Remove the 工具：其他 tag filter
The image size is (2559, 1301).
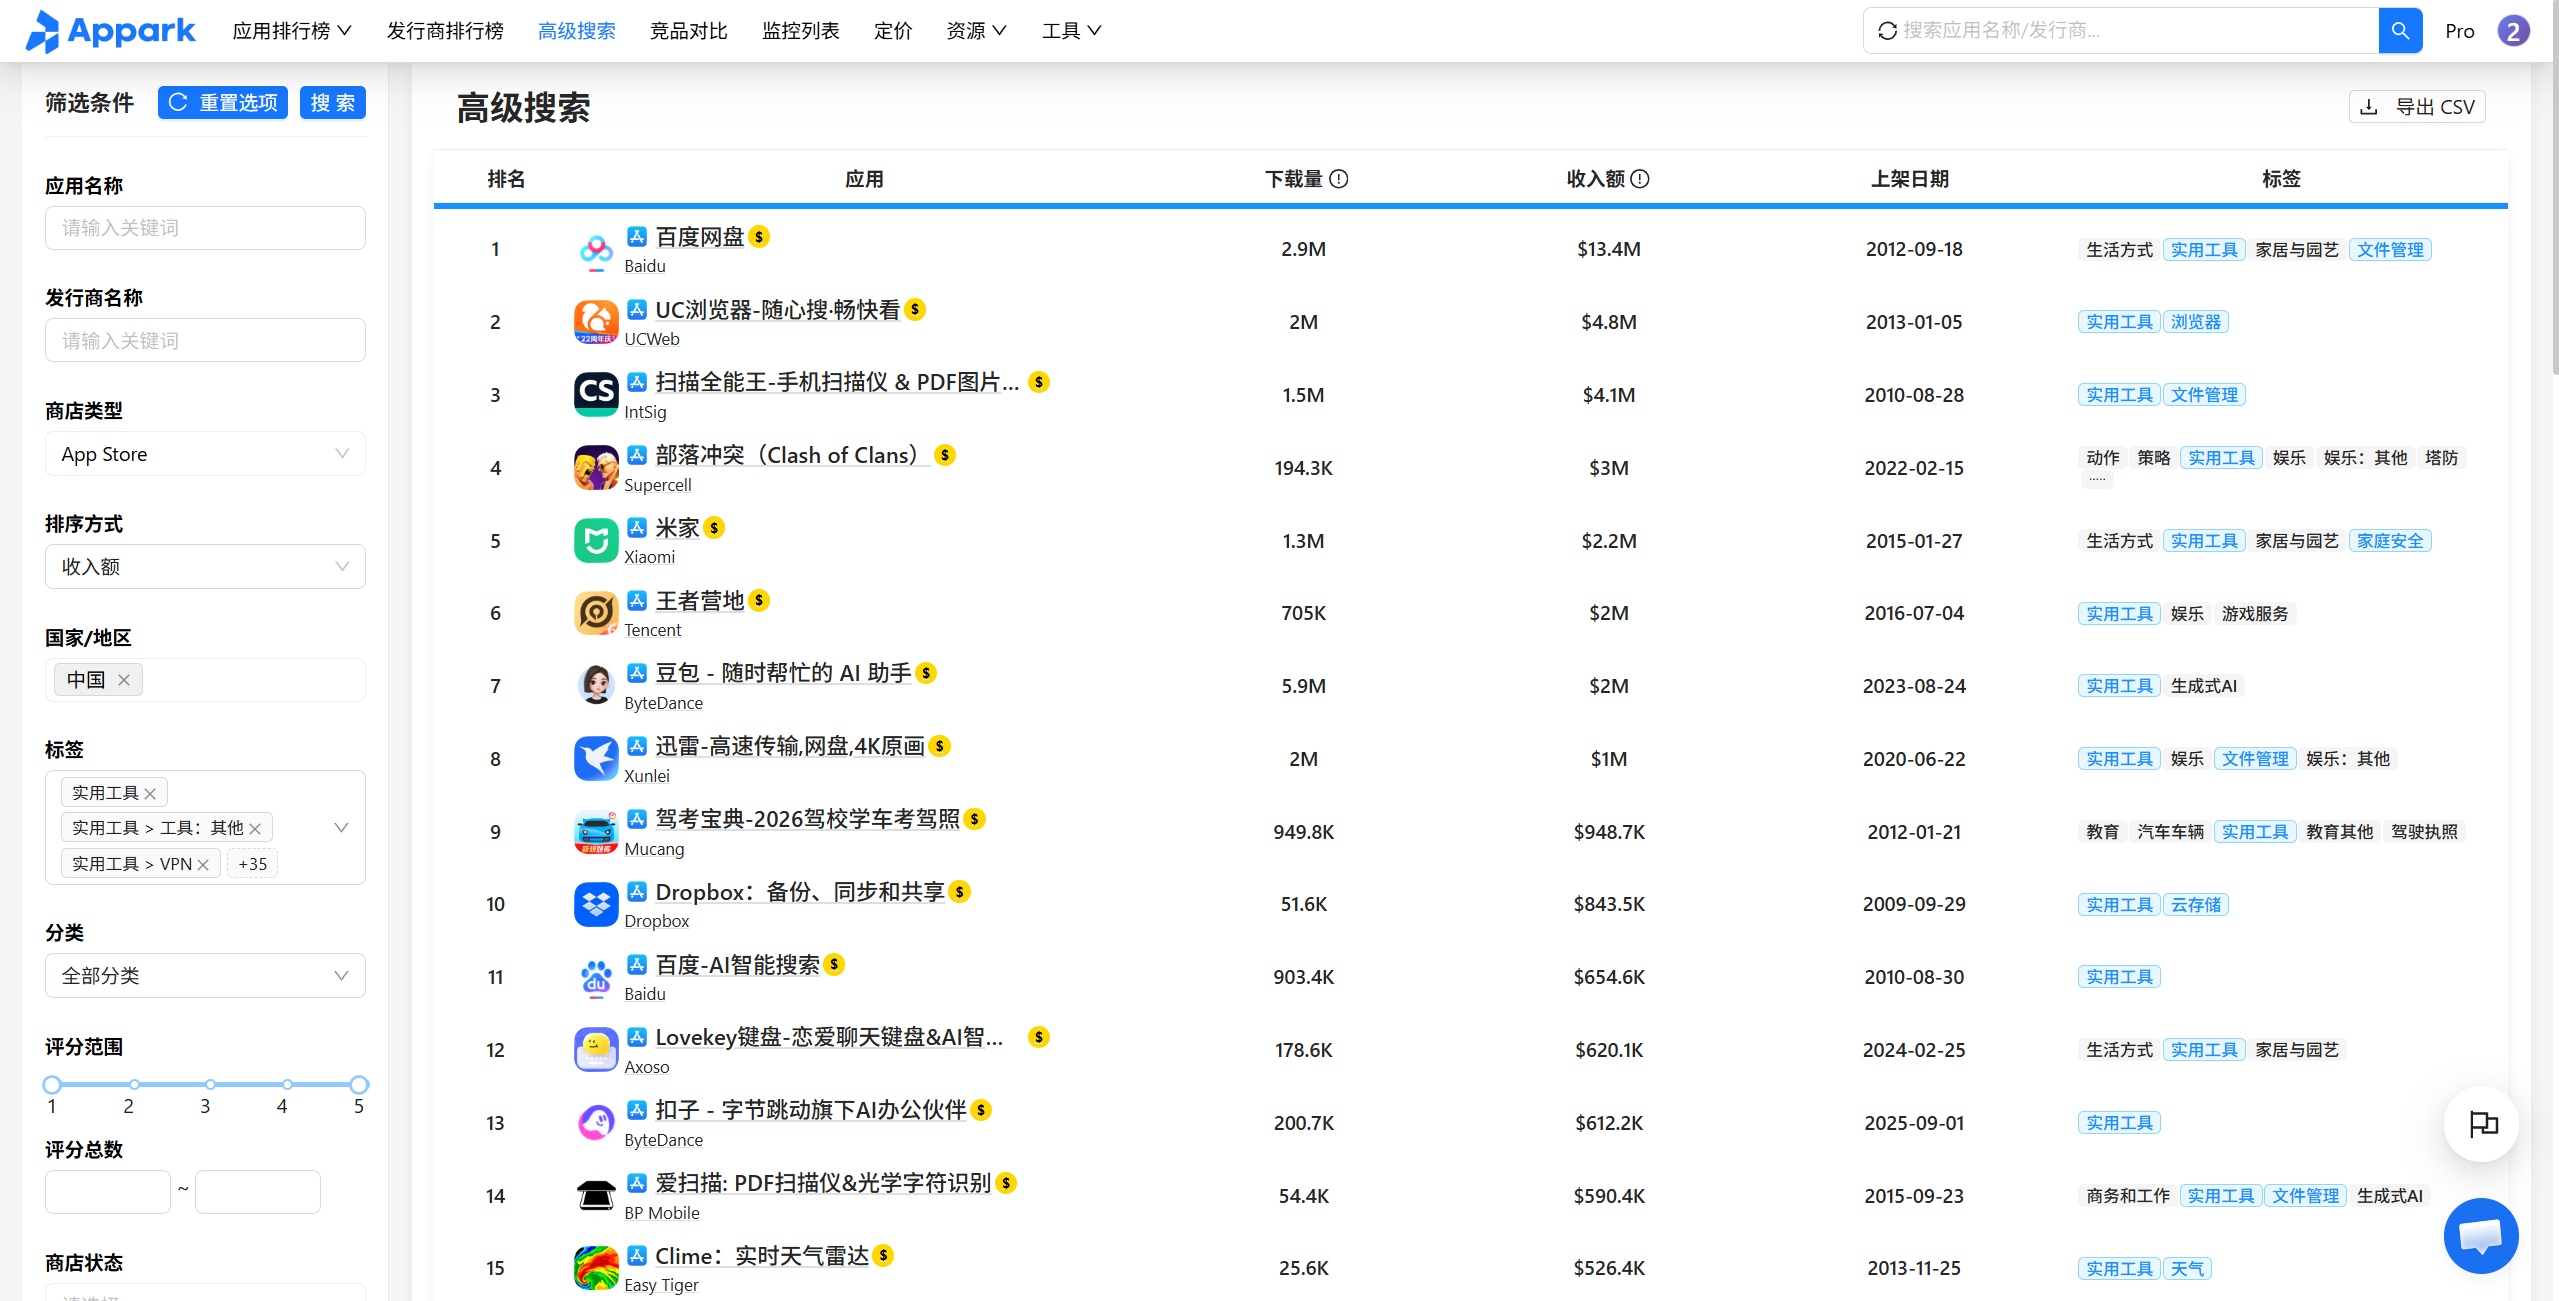click(x=255, y=829)
